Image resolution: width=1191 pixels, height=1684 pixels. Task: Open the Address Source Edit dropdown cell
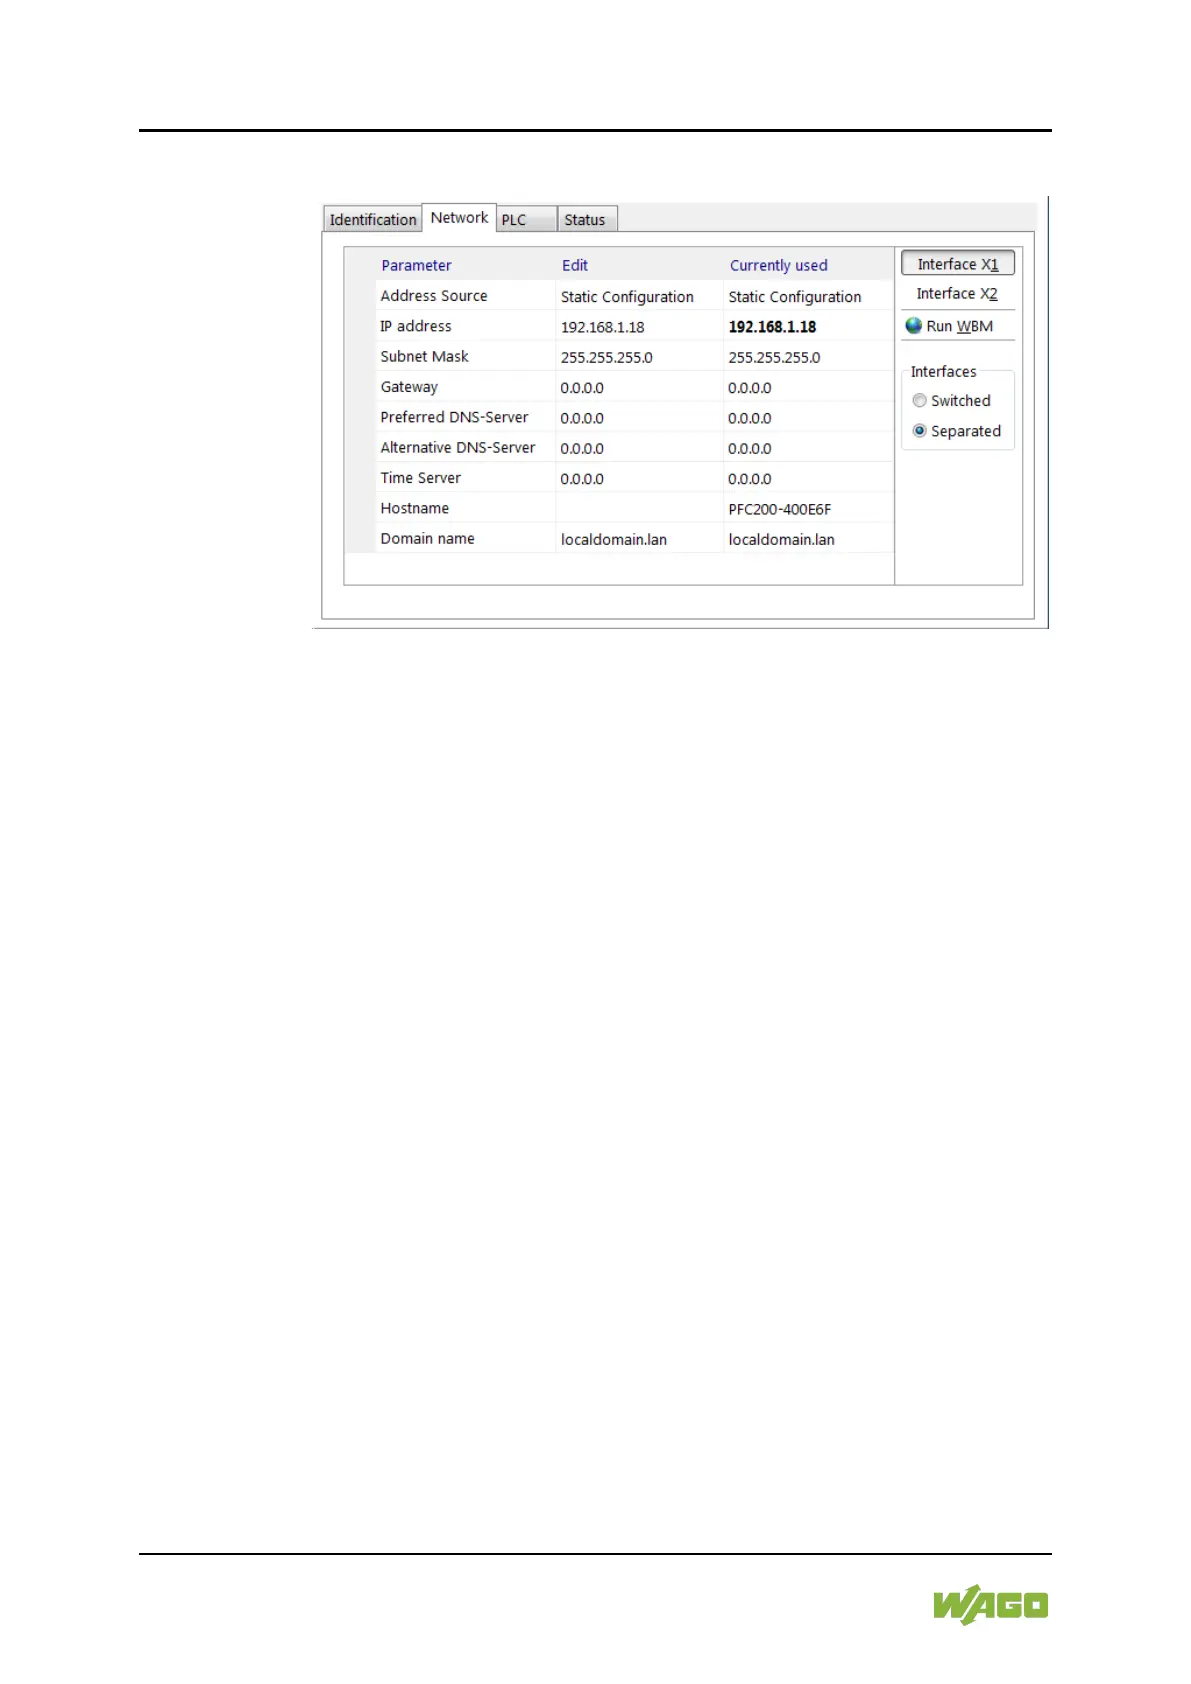click(x=639, y=296)
